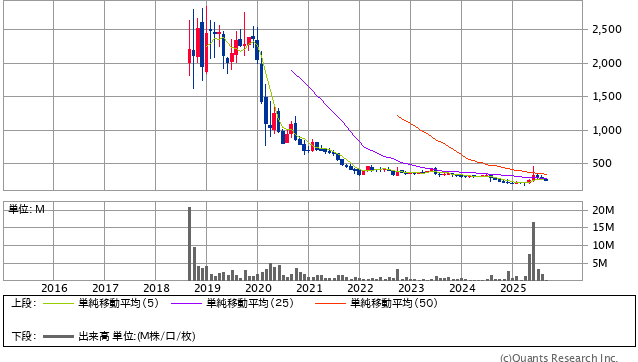Click the 20M volume axis label
Screen dimensions: 638x362
click(603, 210)
